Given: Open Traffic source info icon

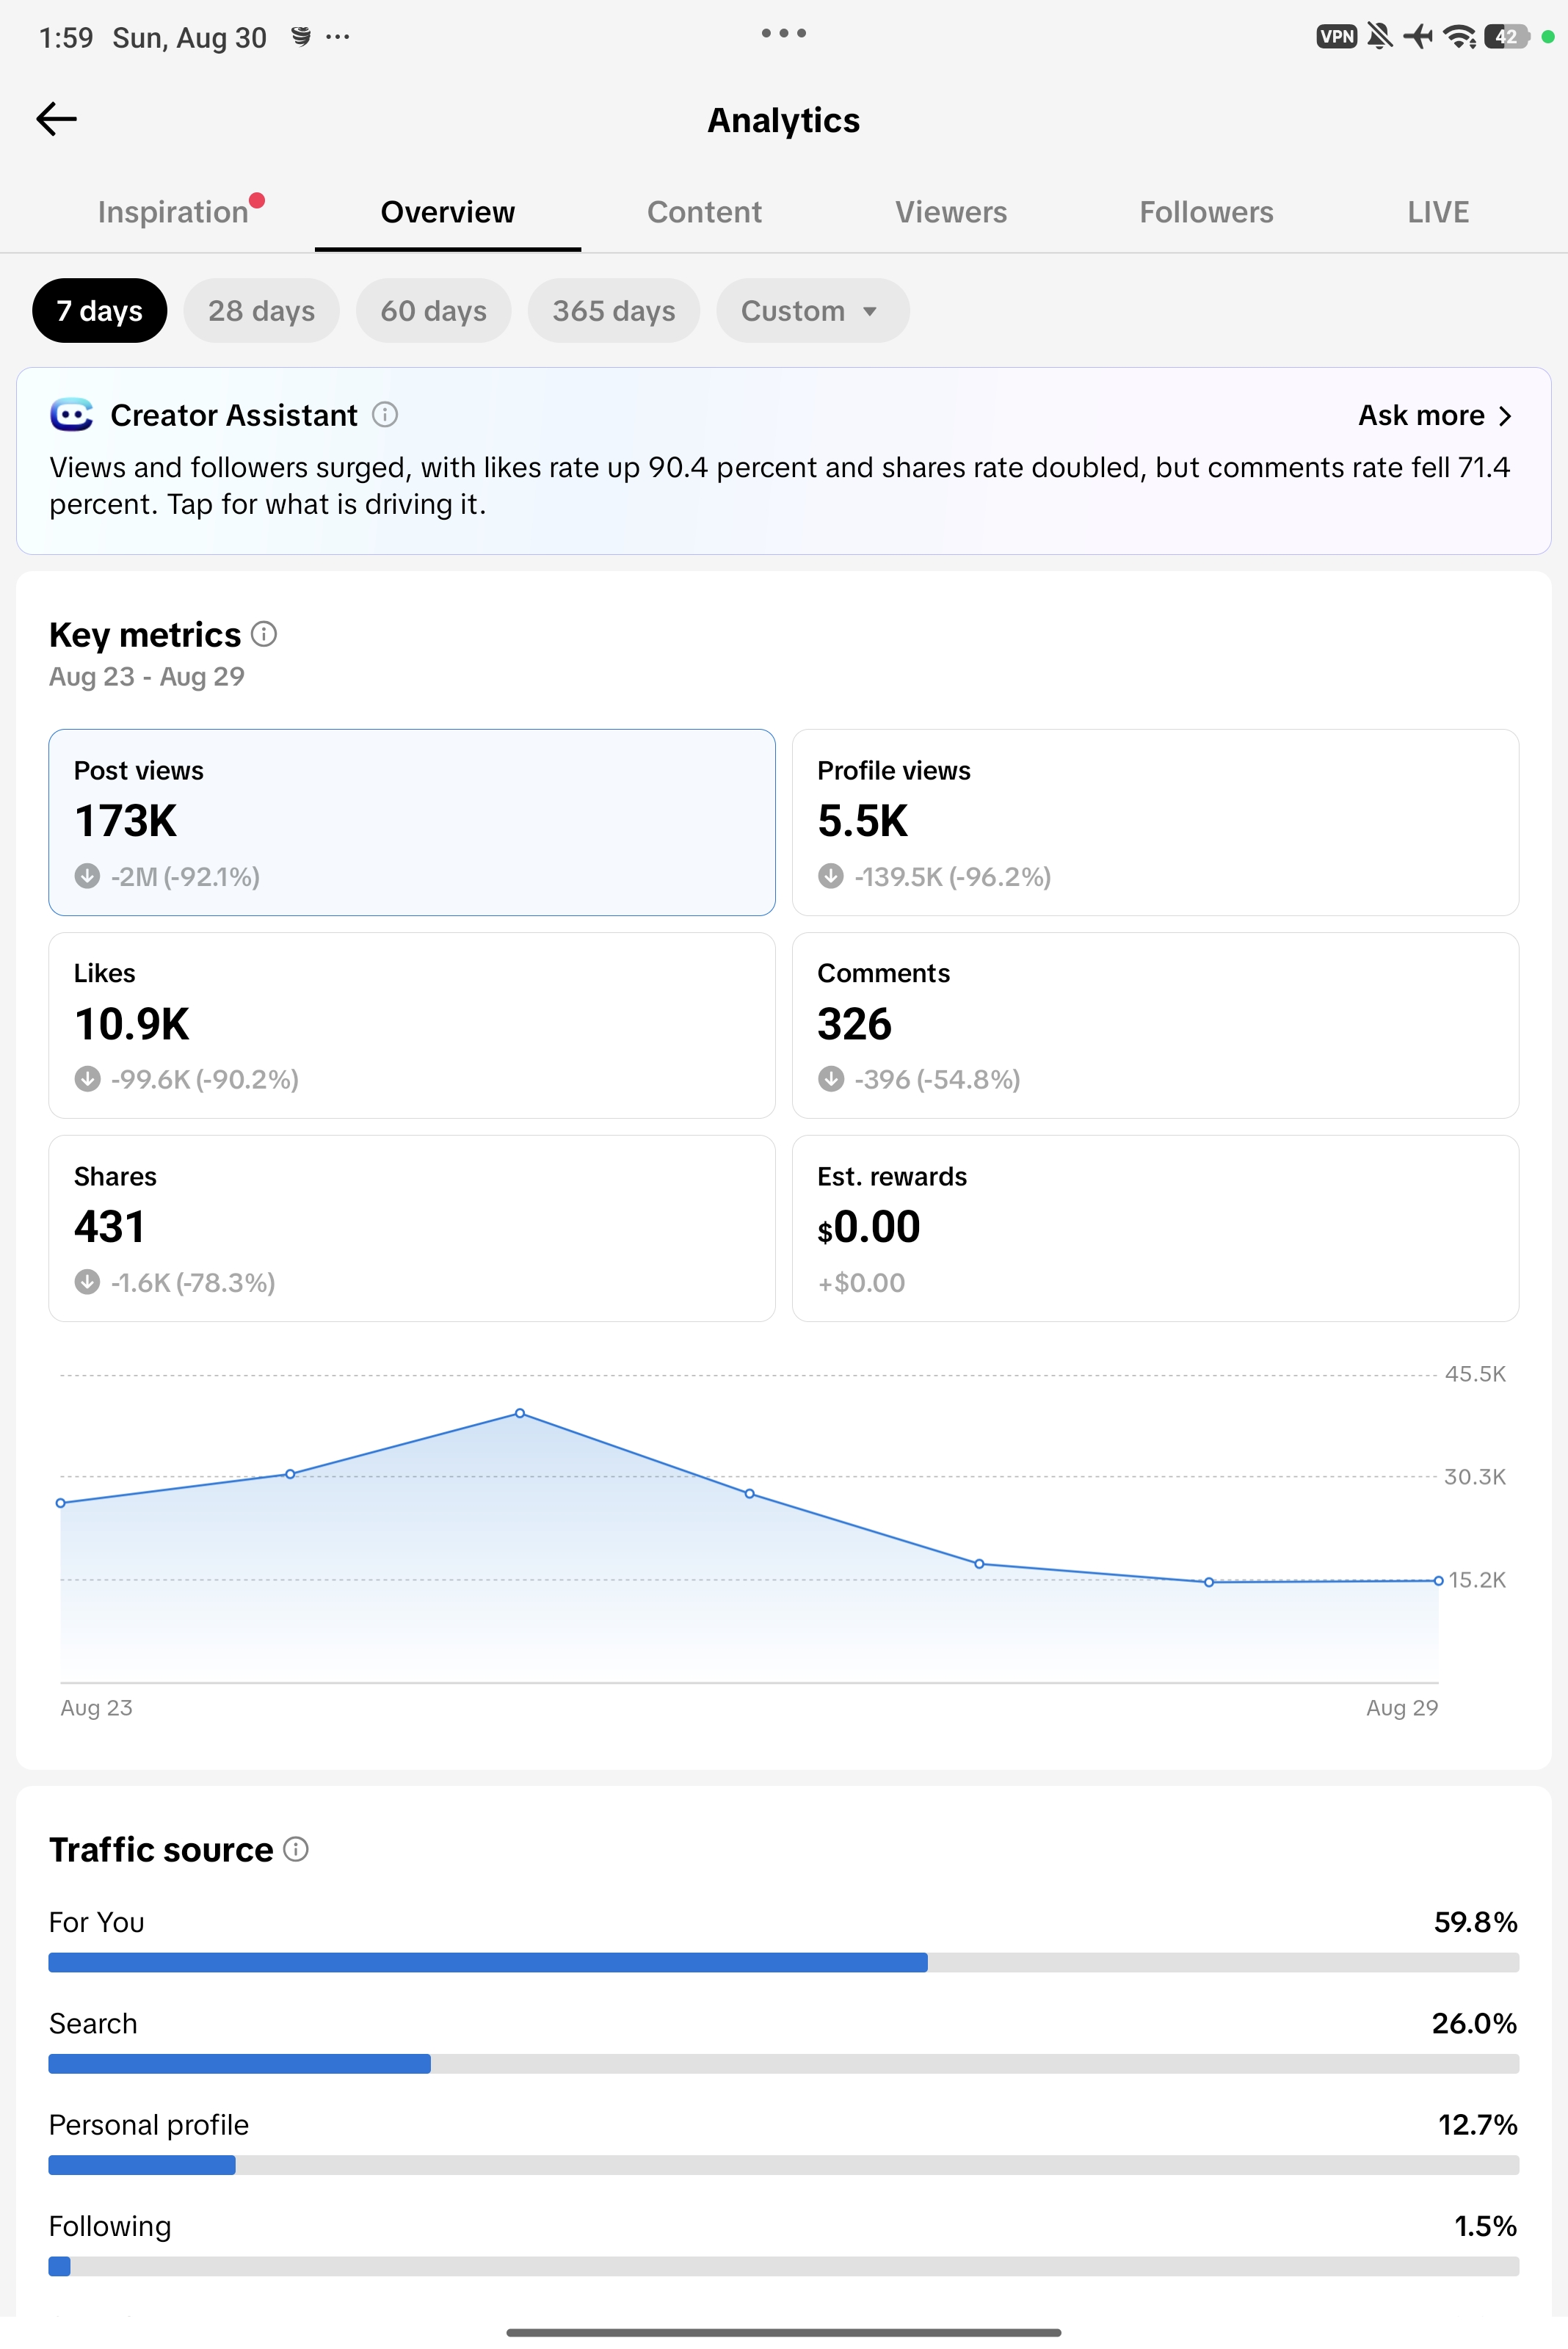Looking at the screenshot, I should tap(296, 1849).
